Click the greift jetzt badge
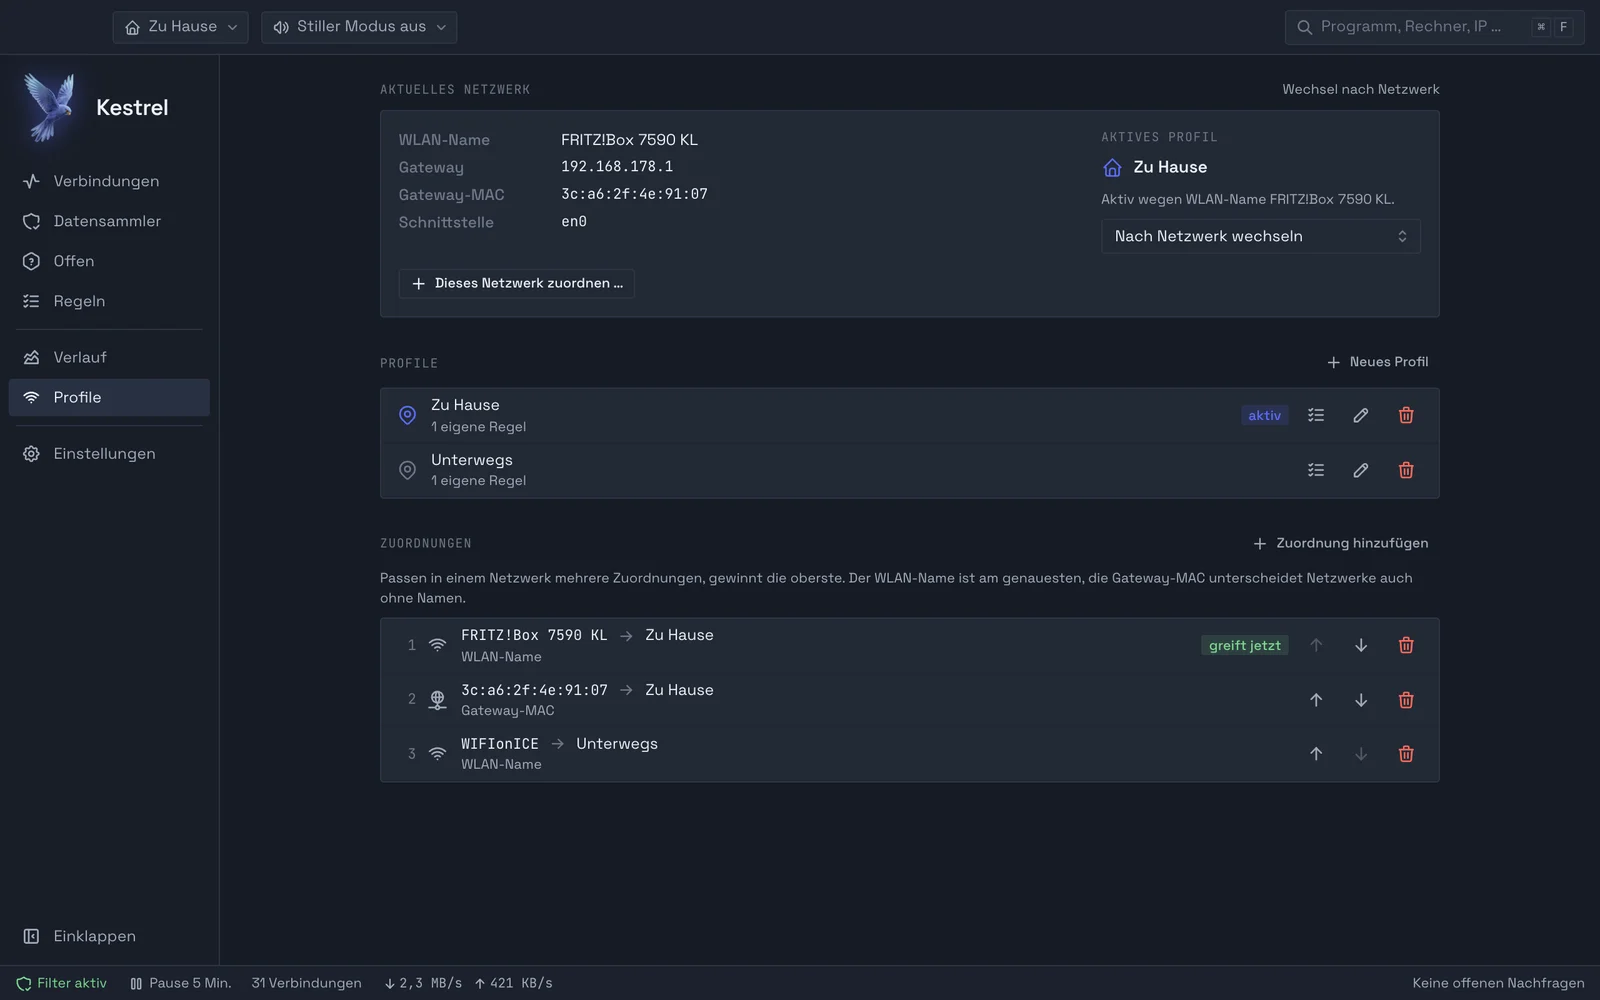The image size is (1600, 1000). click(1244, 645)
